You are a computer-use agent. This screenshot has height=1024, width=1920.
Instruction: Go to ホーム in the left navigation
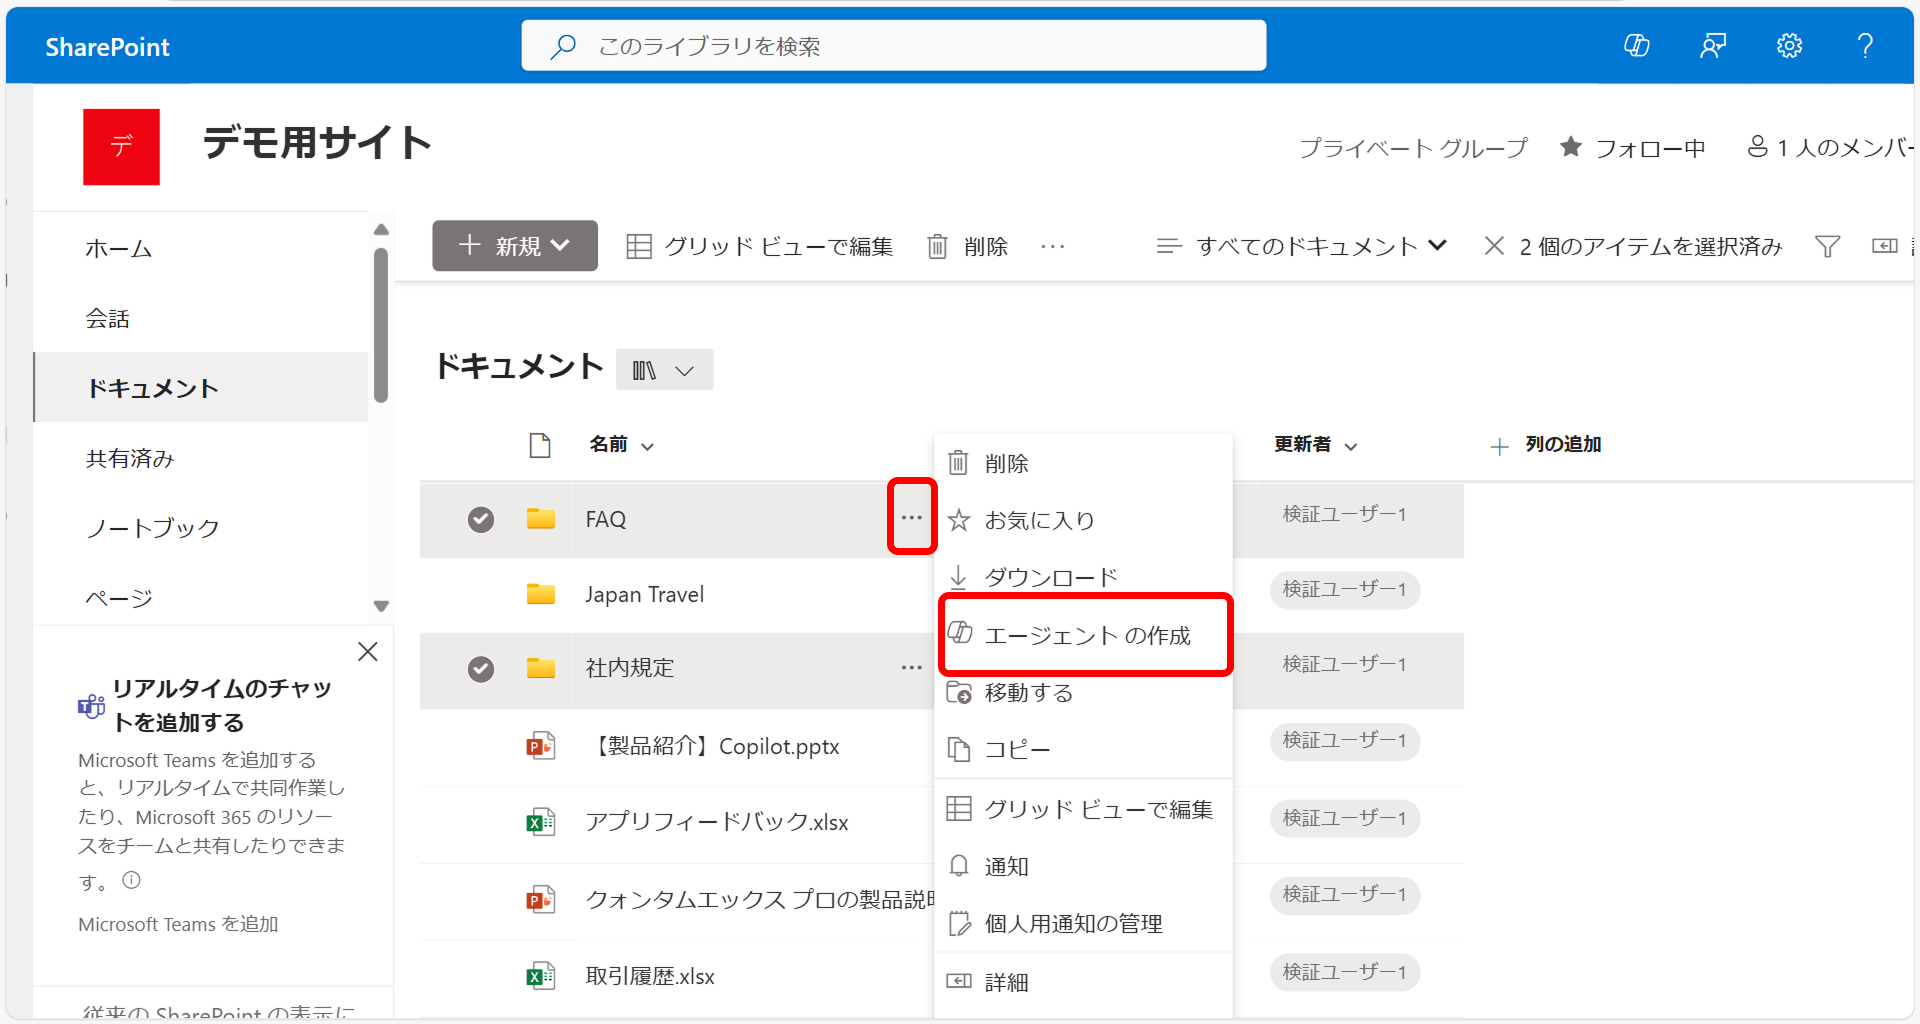[x=119, y=248]
